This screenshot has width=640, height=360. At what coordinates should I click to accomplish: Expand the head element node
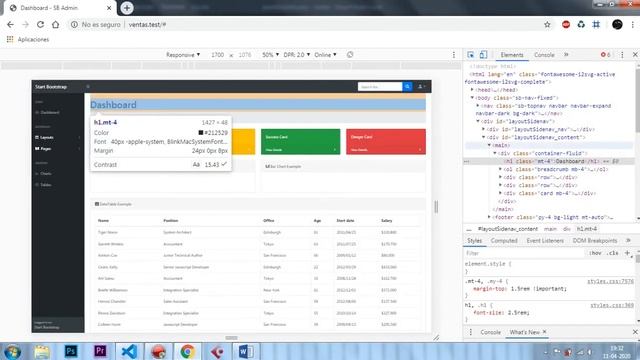click(x=472, y=90)
